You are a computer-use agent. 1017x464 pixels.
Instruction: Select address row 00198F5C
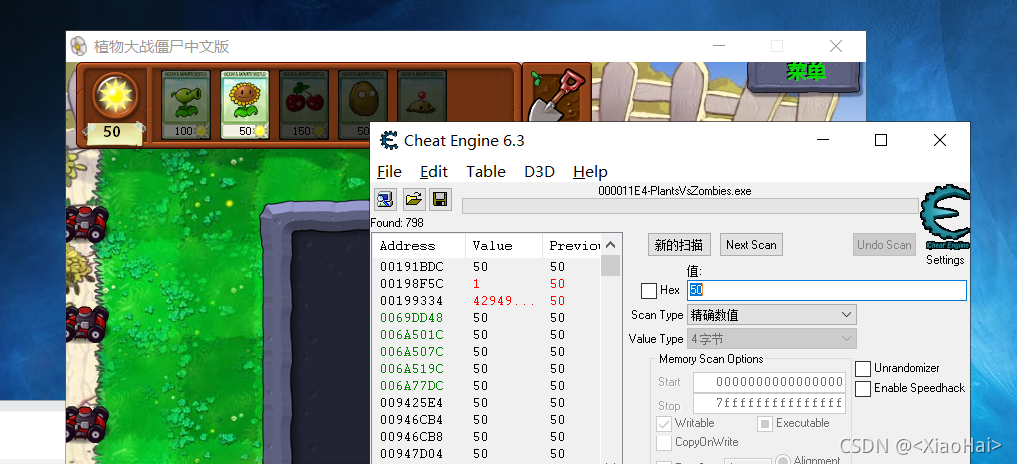(x=487, y=284)
